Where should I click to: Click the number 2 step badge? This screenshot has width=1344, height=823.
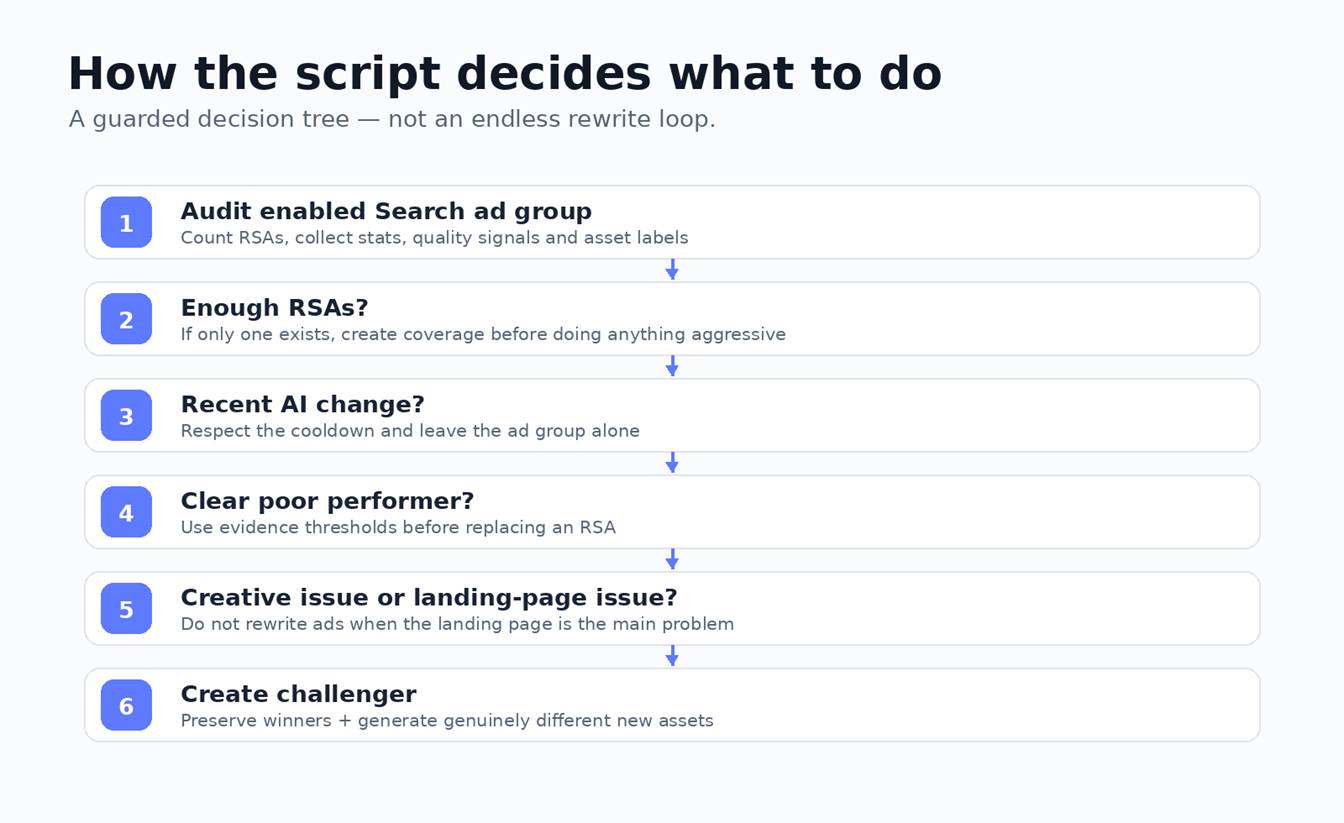click(x=126, y=319)
